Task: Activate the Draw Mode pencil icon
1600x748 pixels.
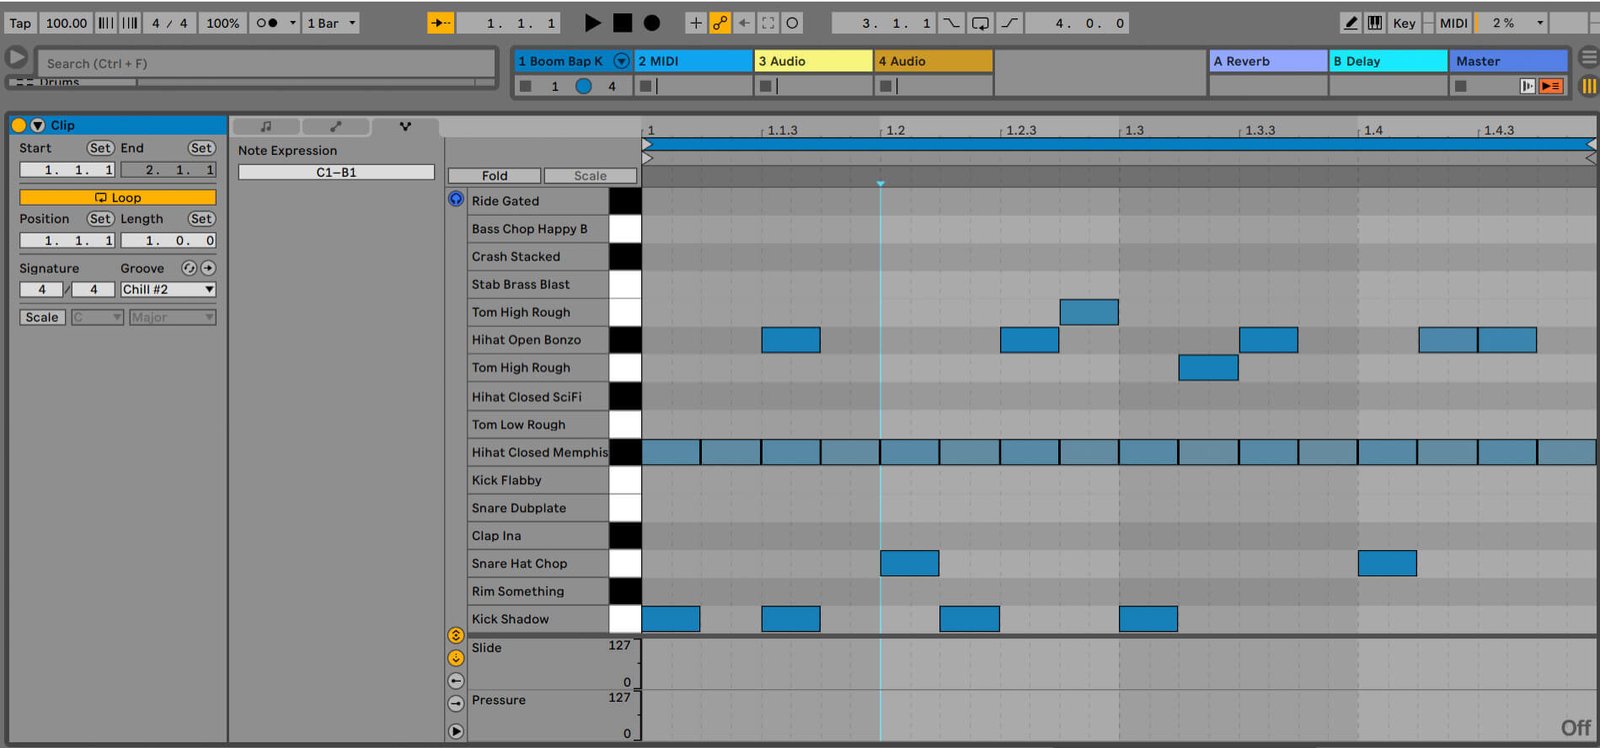Action: click(x=1350, y=22)
